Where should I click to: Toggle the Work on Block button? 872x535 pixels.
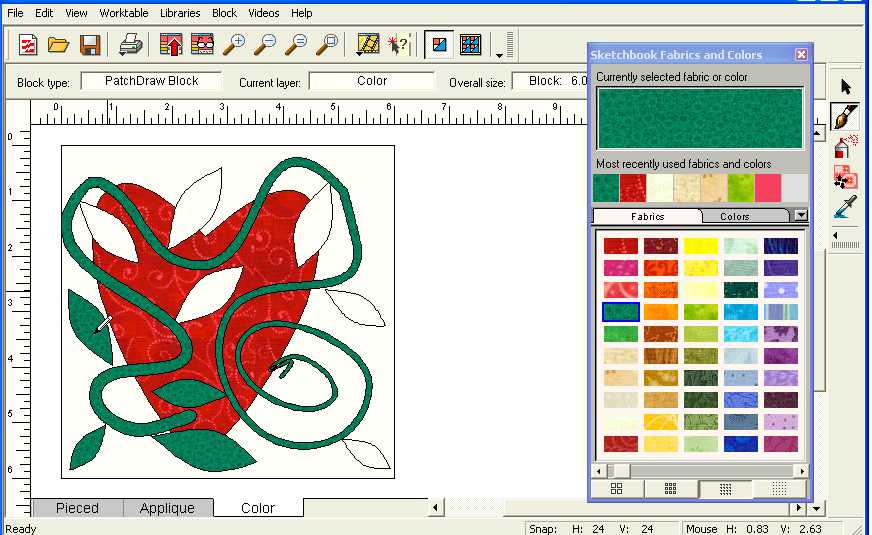click(x=438, y=44)
